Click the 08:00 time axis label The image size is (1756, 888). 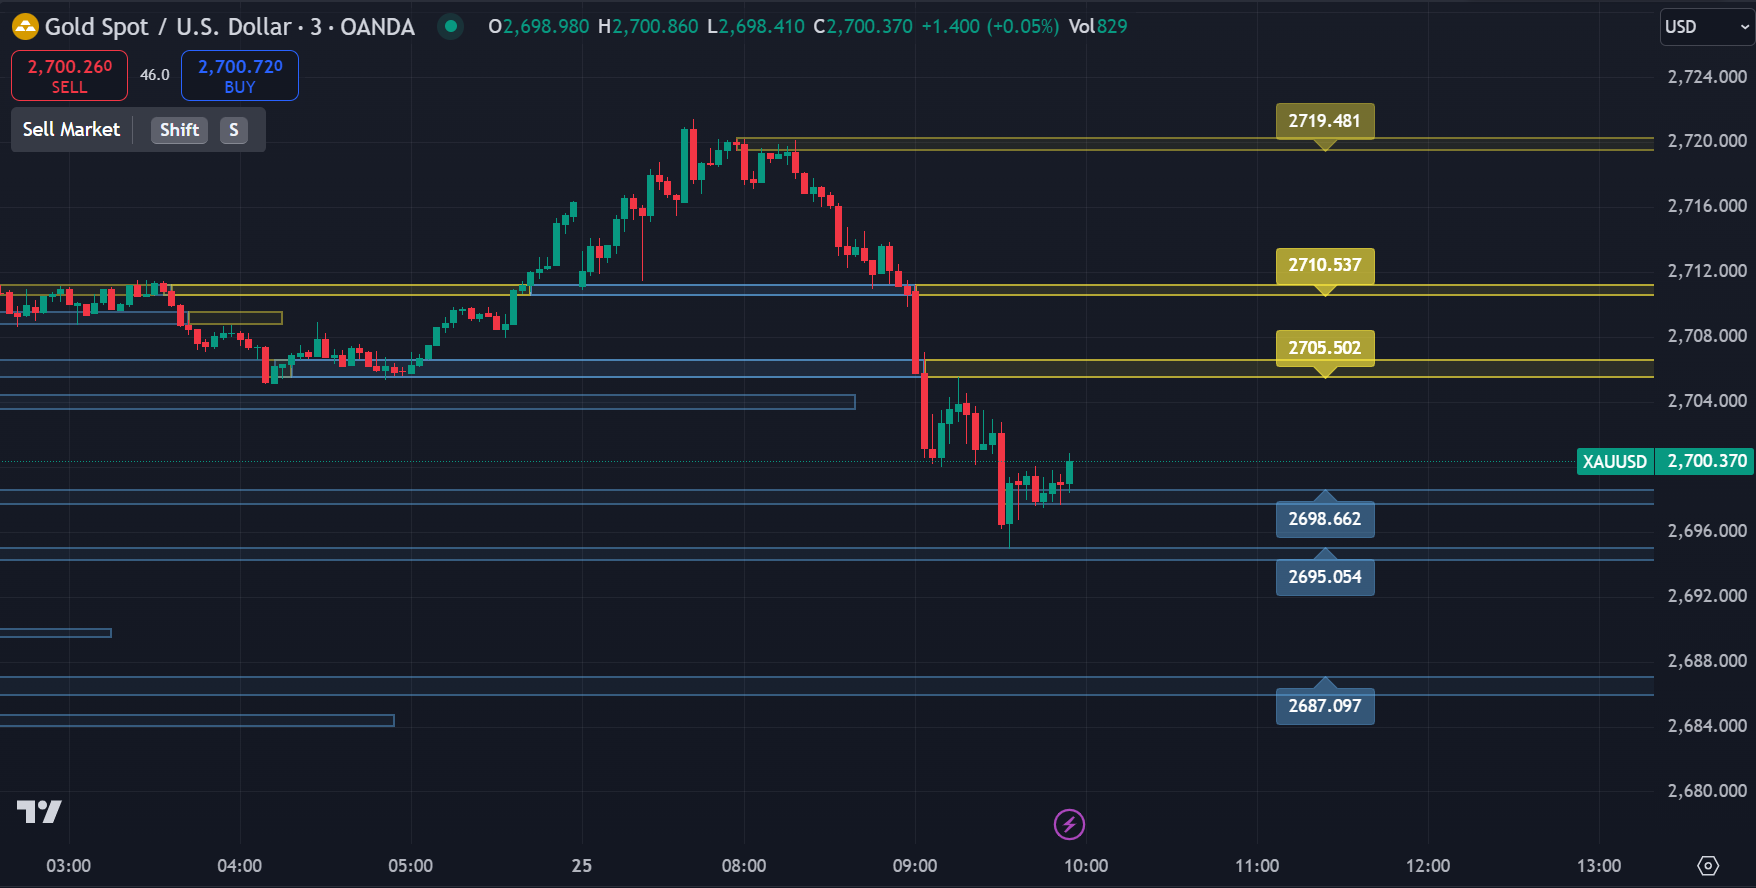744,866
